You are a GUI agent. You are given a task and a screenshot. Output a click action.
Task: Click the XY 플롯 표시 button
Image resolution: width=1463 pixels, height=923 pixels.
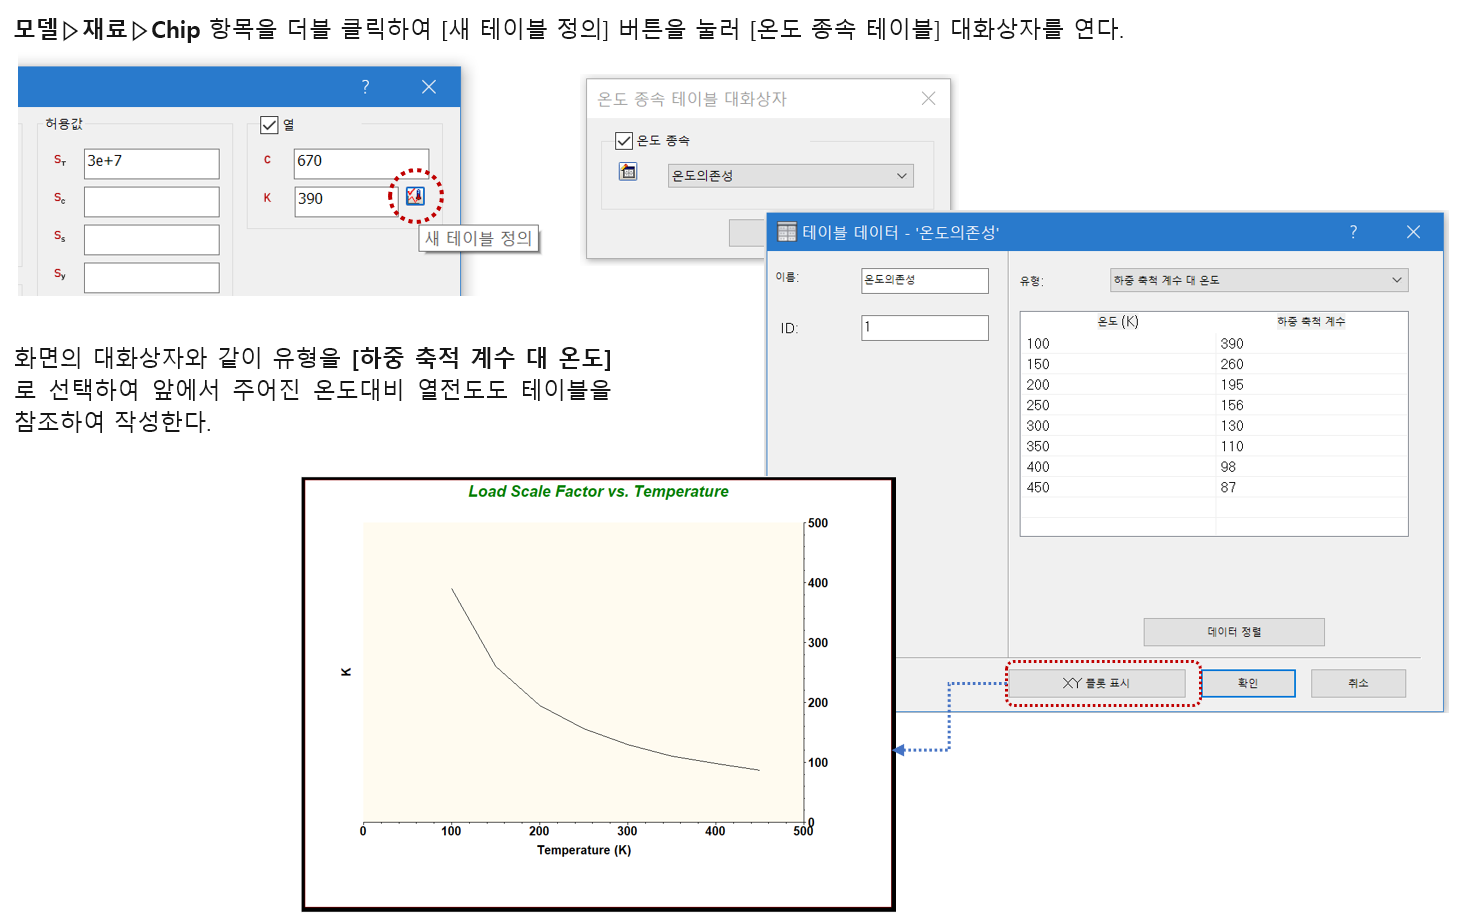coord(1096,683)
